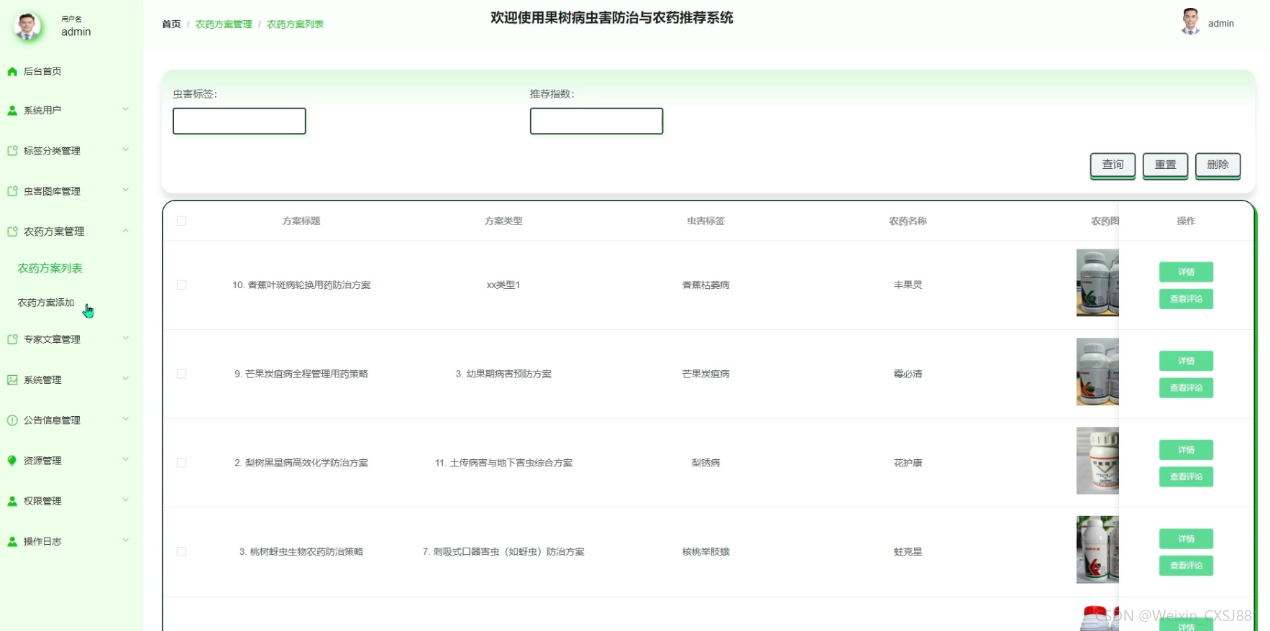Open 详情 for the 丰果灵 row

pos(1186,272)
